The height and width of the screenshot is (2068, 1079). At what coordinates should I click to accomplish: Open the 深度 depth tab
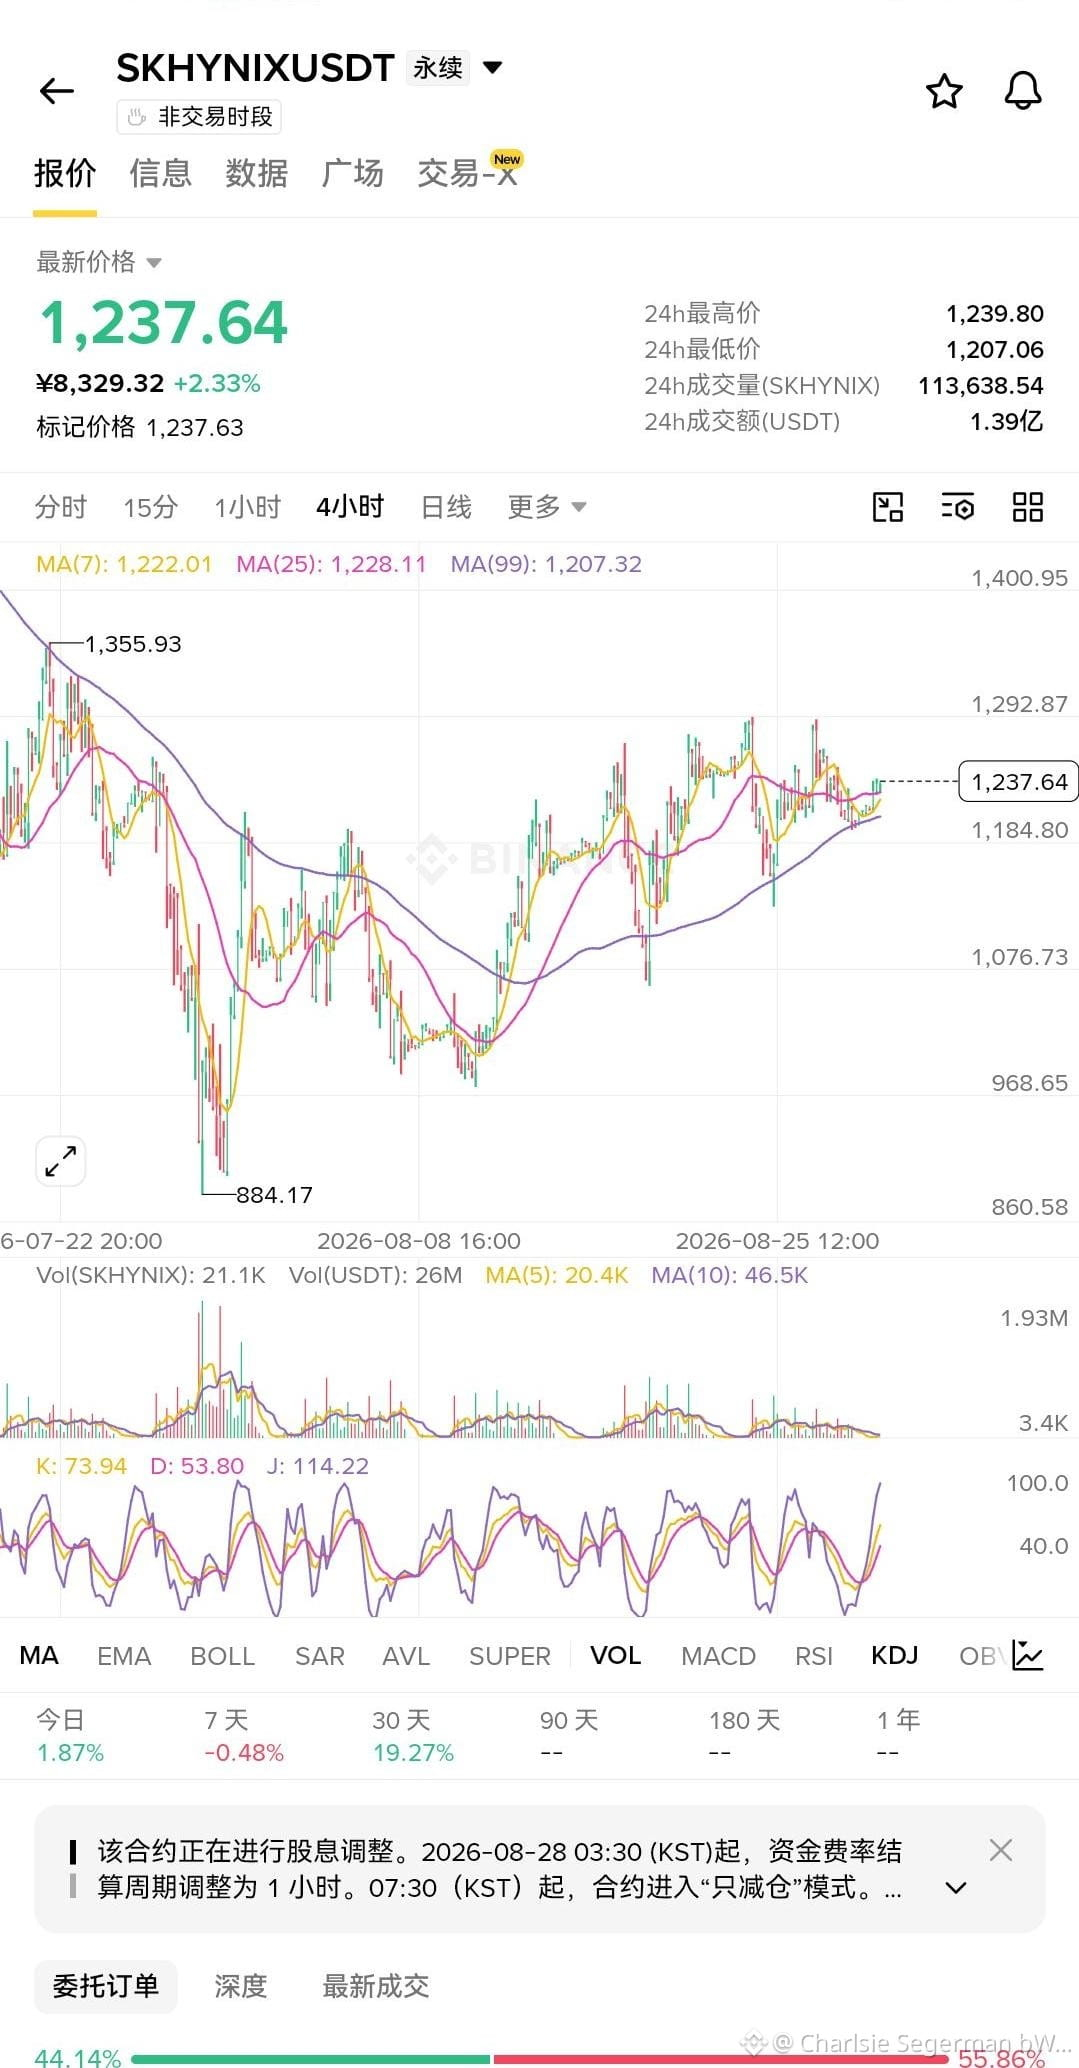(240, 1985)
